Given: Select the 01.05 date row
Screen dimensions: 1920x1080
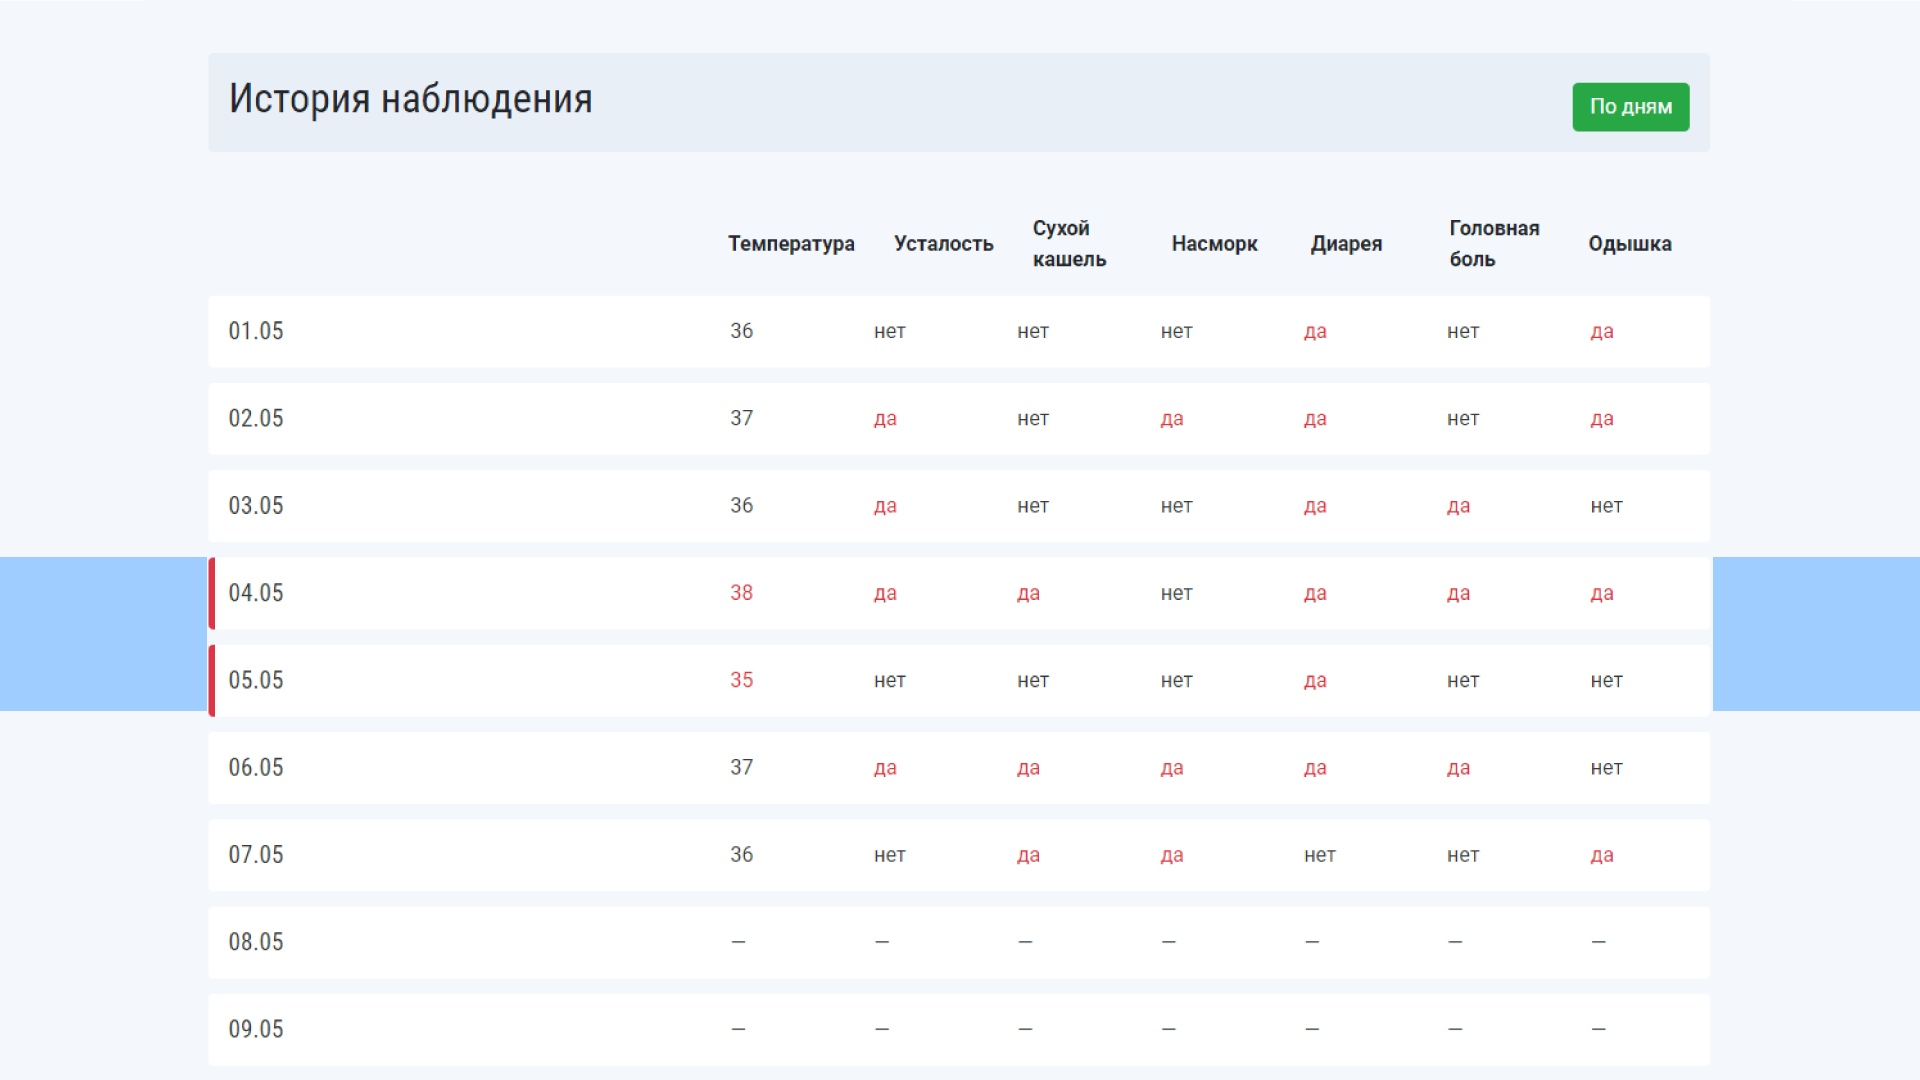Looking at the screenshot, I should pyautogui.click(x=256, y=331).
